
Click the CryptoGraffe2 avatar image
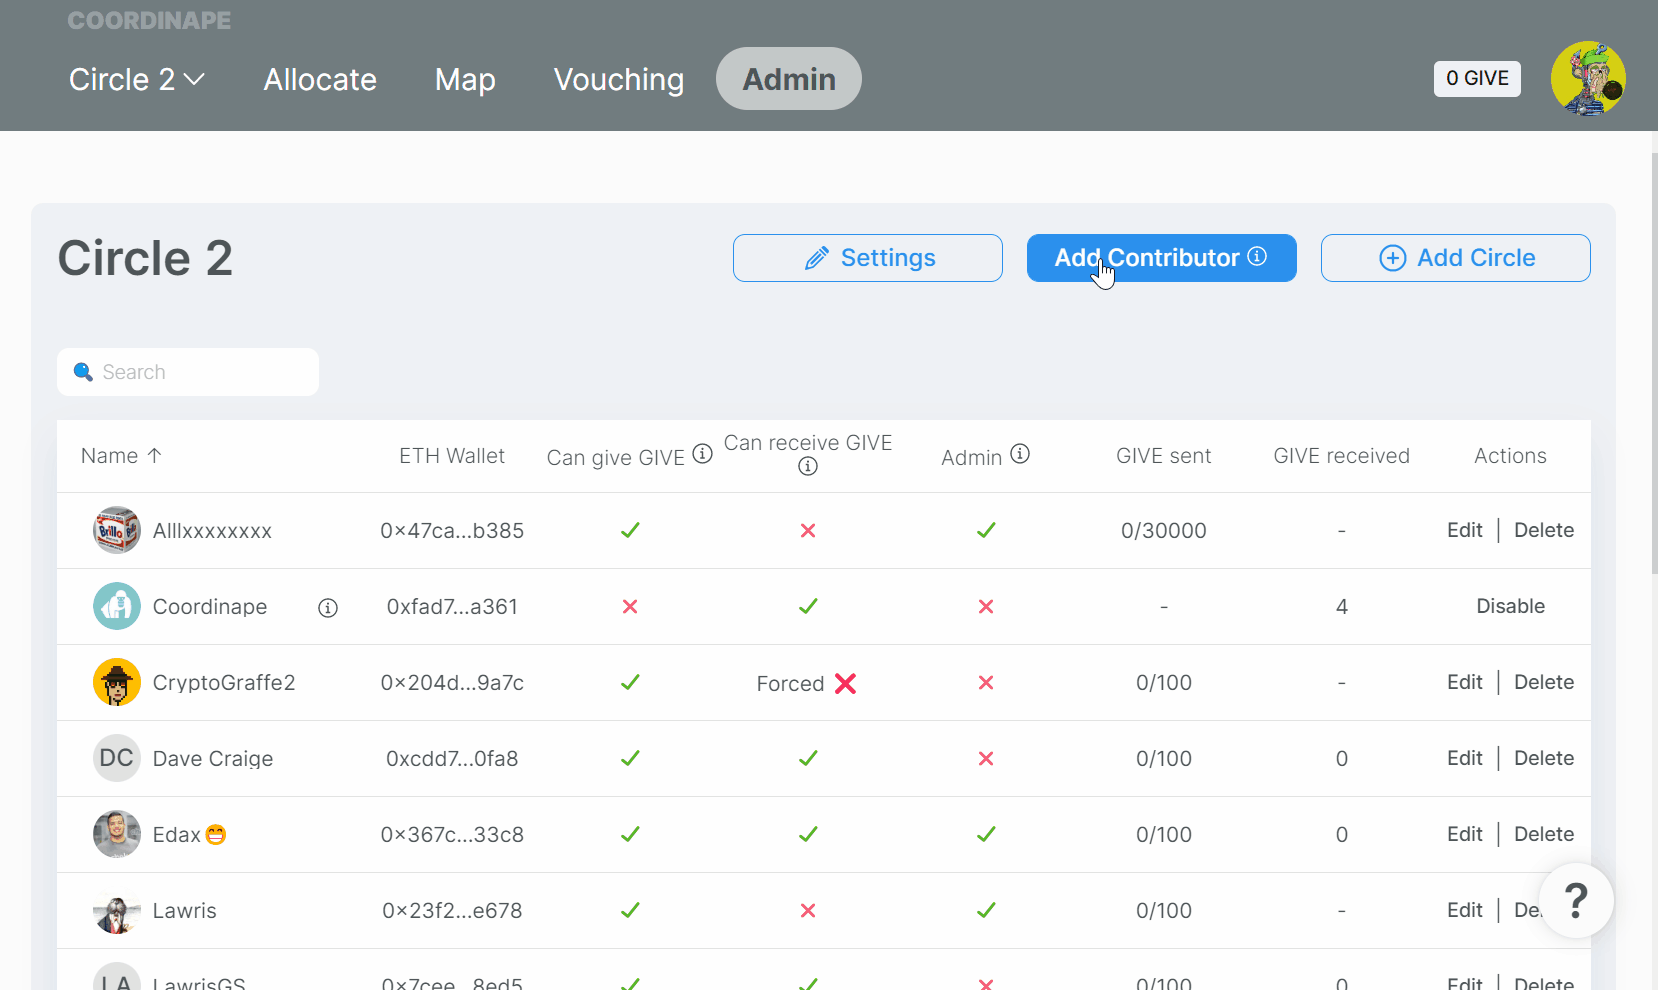tap(117, 682)
